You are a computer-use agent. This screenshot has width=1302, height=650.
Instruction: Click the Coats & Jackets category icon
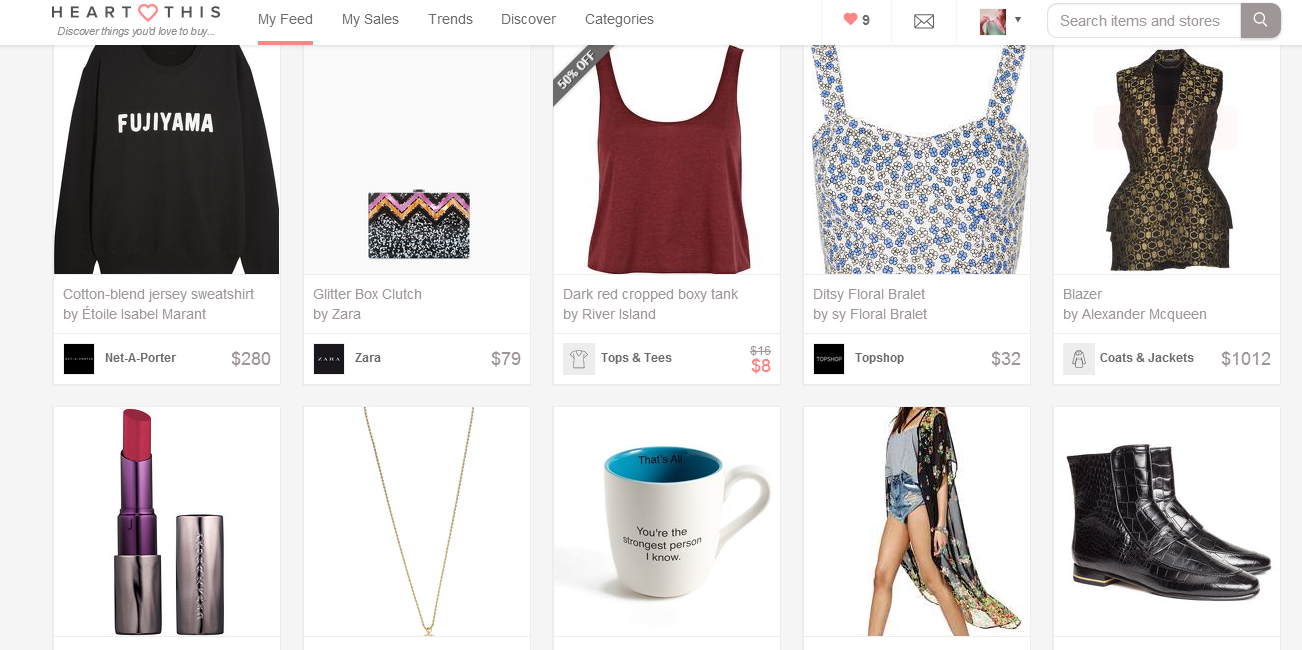pos(1079,359)
